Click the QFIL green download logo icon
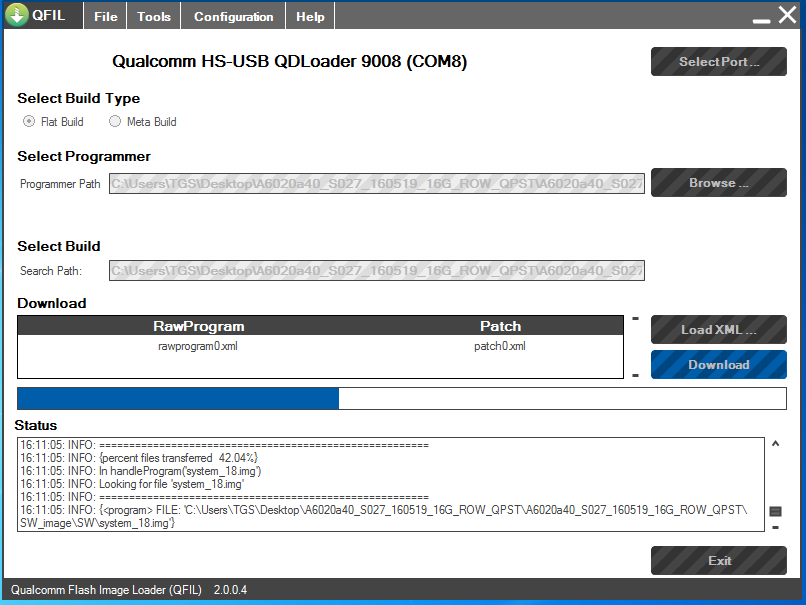The height and width of the screenshot is (605, 806). [x=17, y=14]
